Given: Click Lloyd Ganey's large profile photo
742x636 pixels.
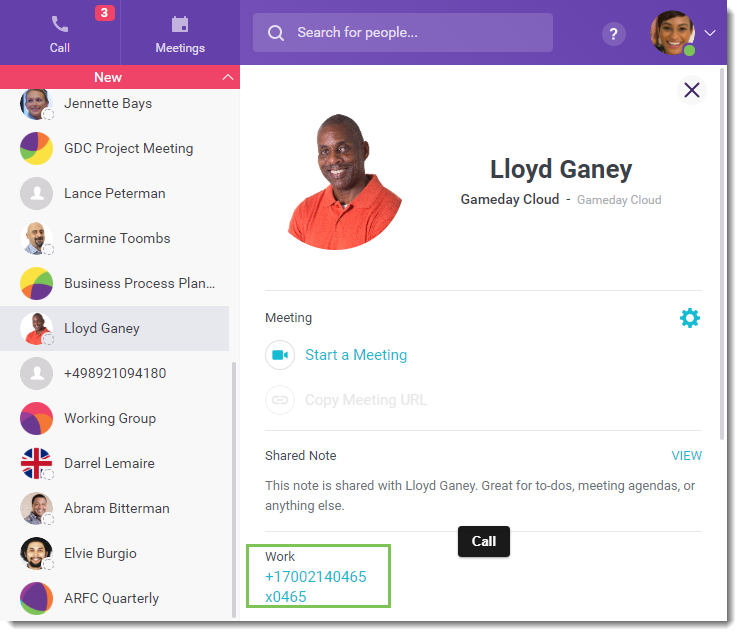Looking at the screenshot, I should [x=345, y=181].
